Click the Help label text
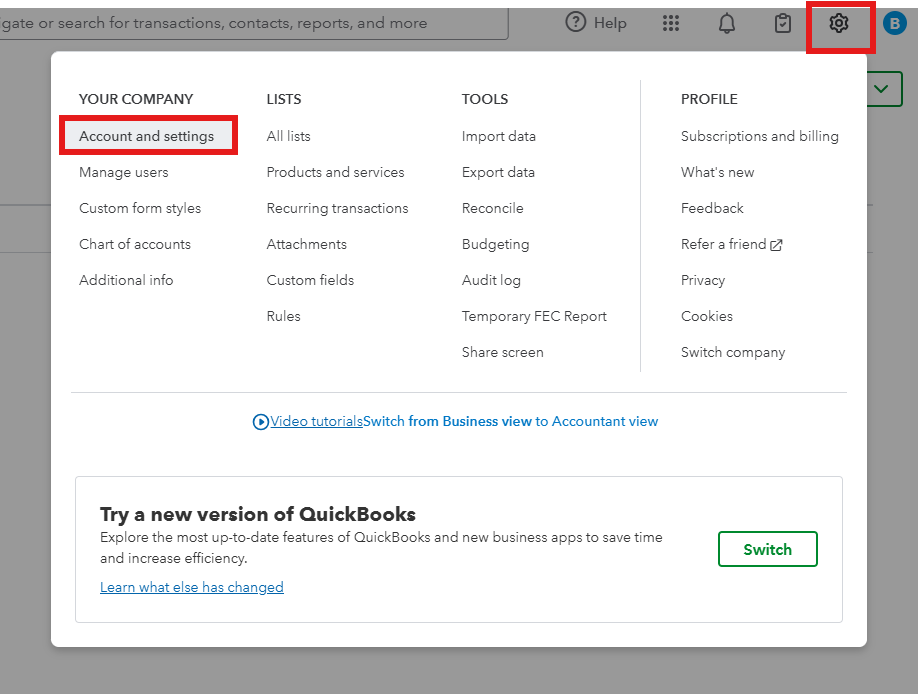Viewport: 918px width, 694px height. 610,23
